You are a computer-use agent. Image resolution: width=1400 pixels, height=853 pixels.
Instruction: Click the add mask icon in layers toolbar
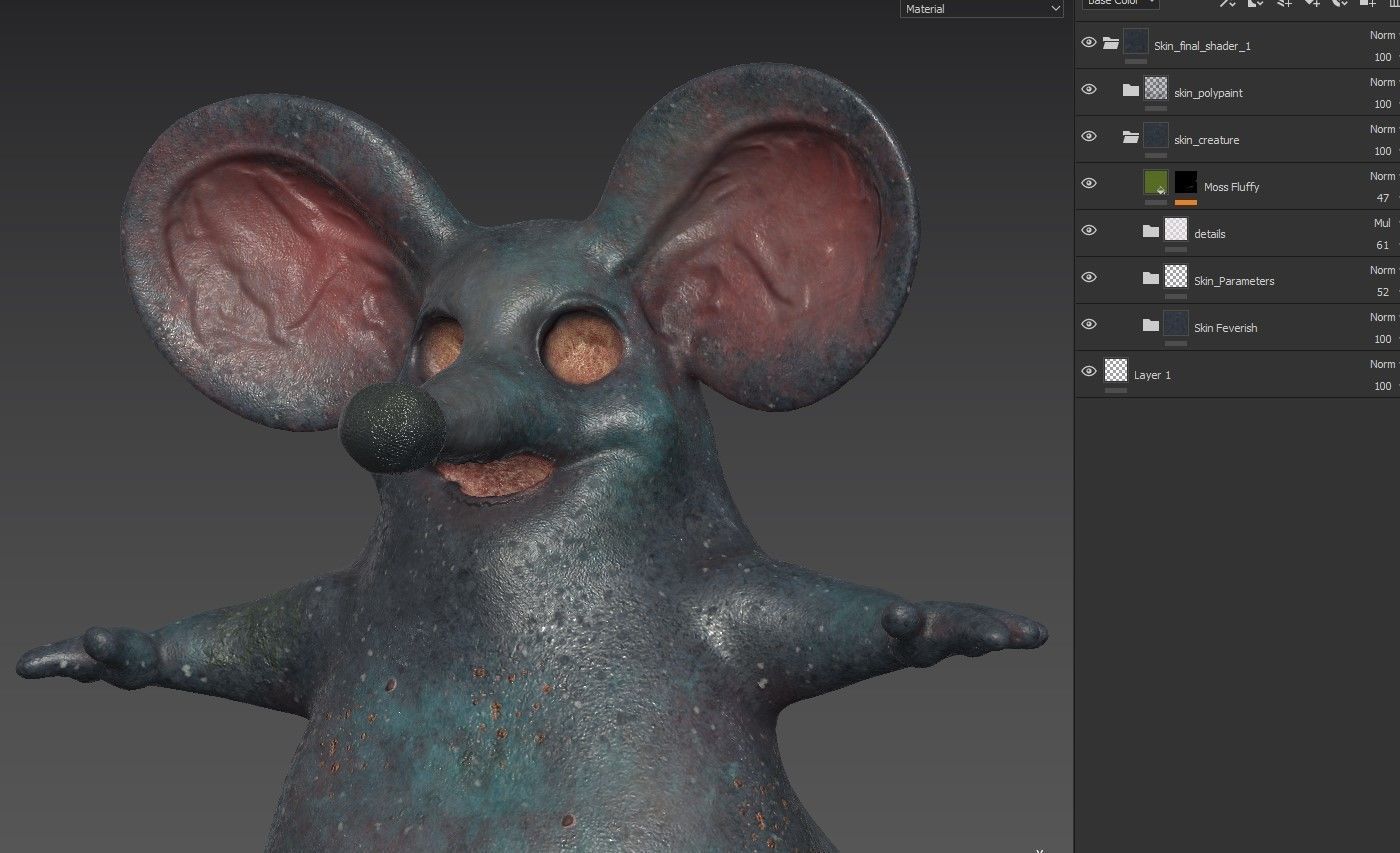[x=1256, y=3]
